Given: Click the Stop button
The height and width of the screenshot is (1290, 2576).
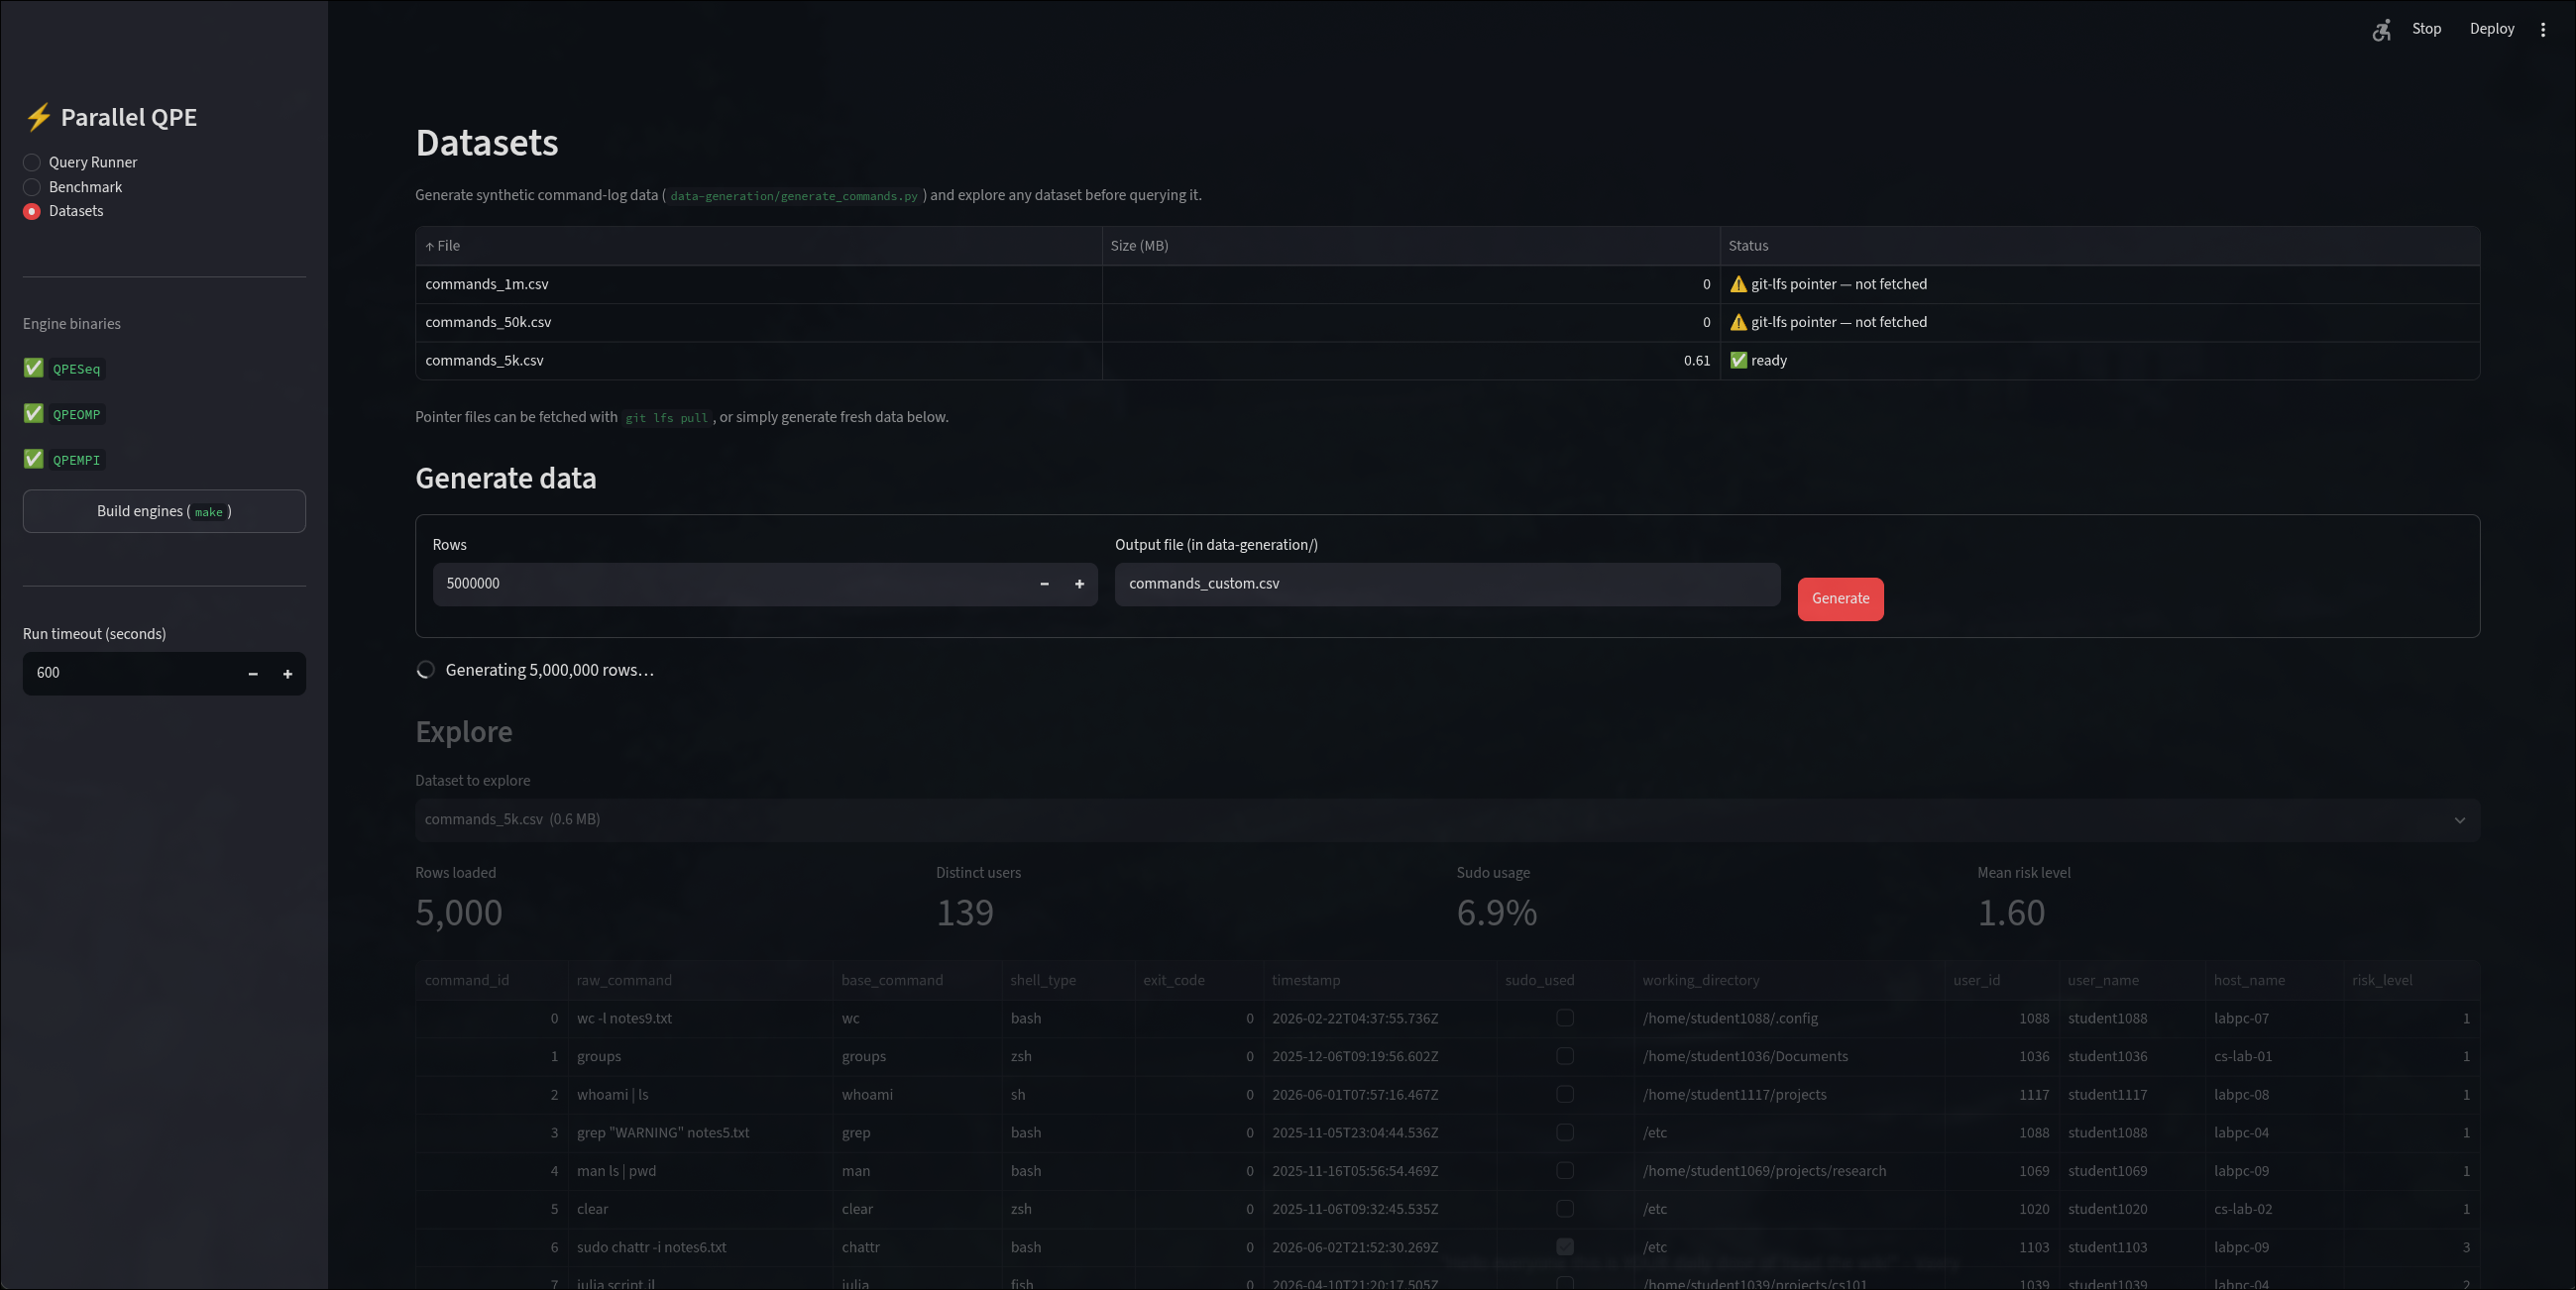Looking at the screenshot, I should pos(2426,29).
